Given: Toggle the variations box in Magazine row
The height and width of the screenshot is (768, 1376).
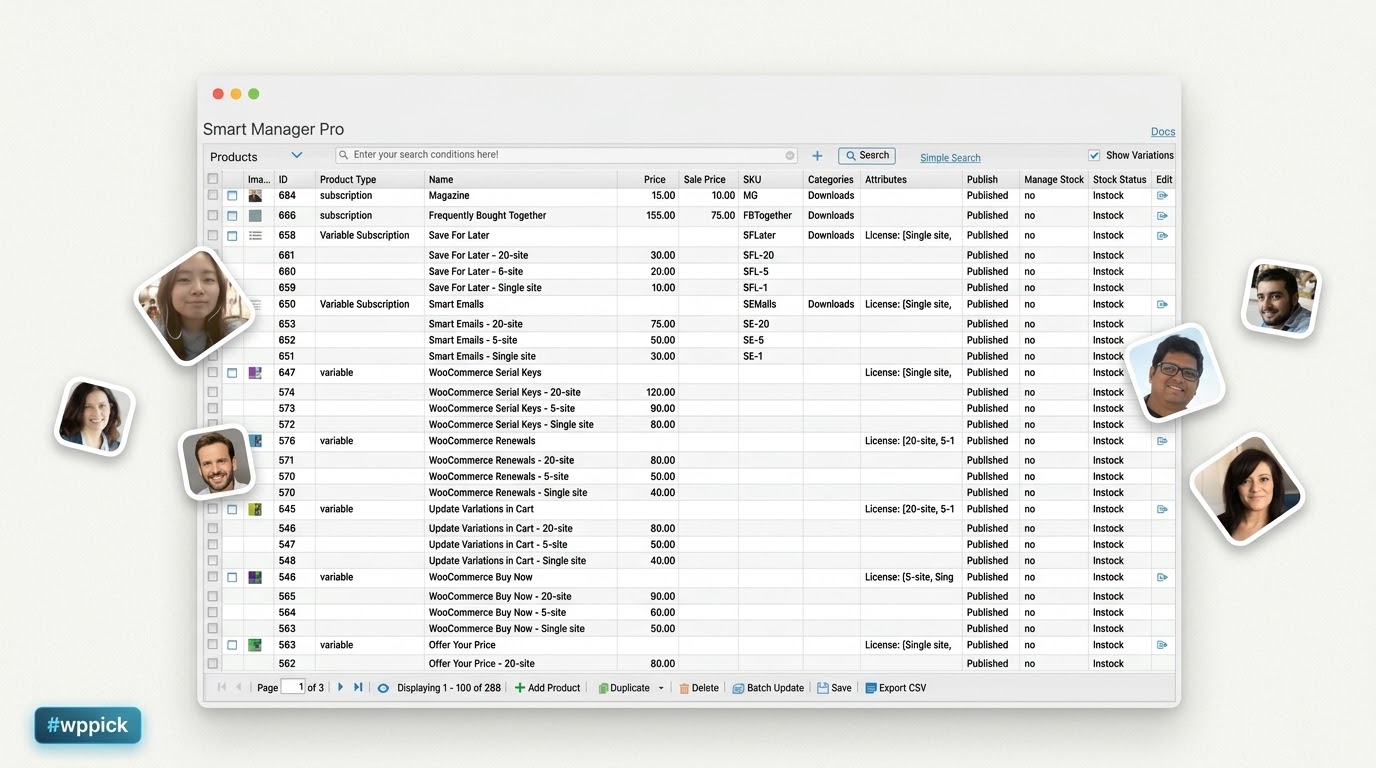Looking at the screenshot, I should pos(232,196).
